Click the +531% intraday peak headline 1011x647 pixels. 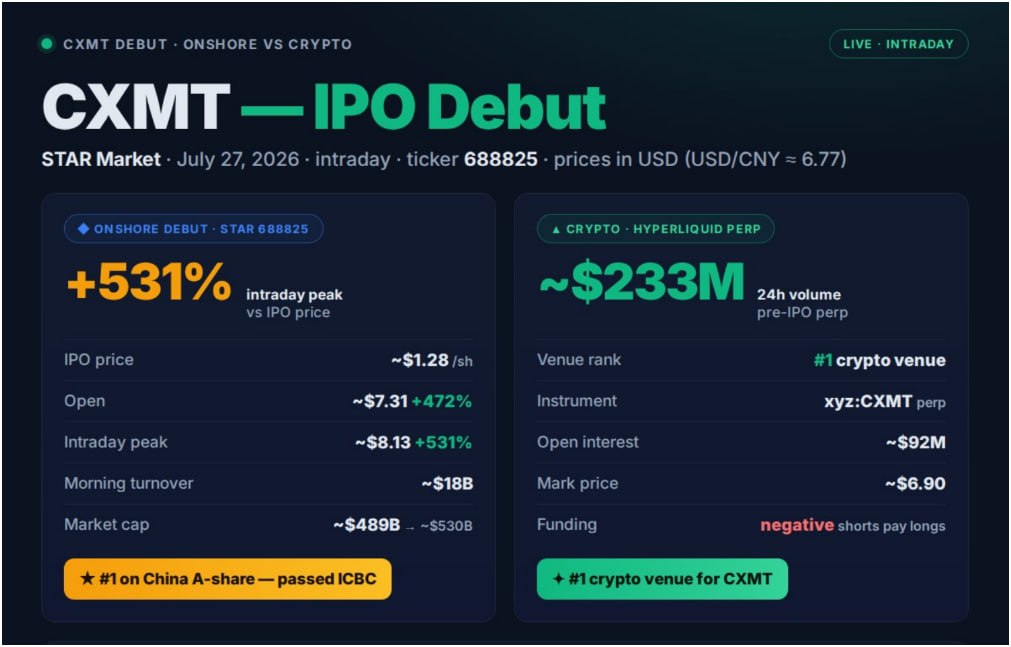coord(148,281)
